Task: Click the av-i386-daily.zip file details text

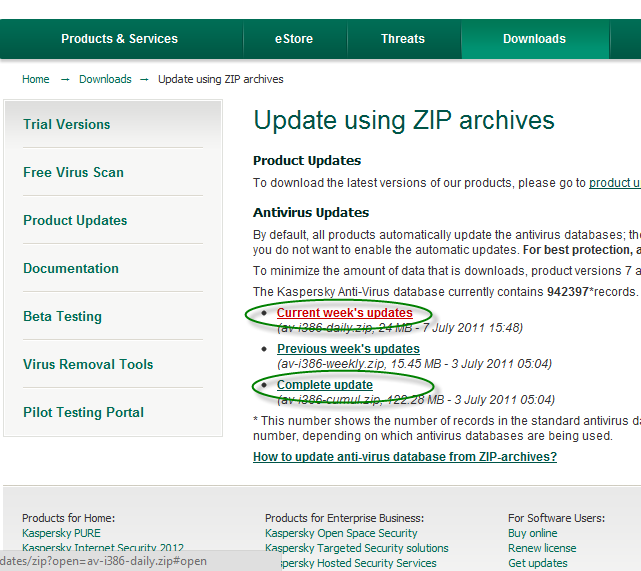Action: pos(400,328)
